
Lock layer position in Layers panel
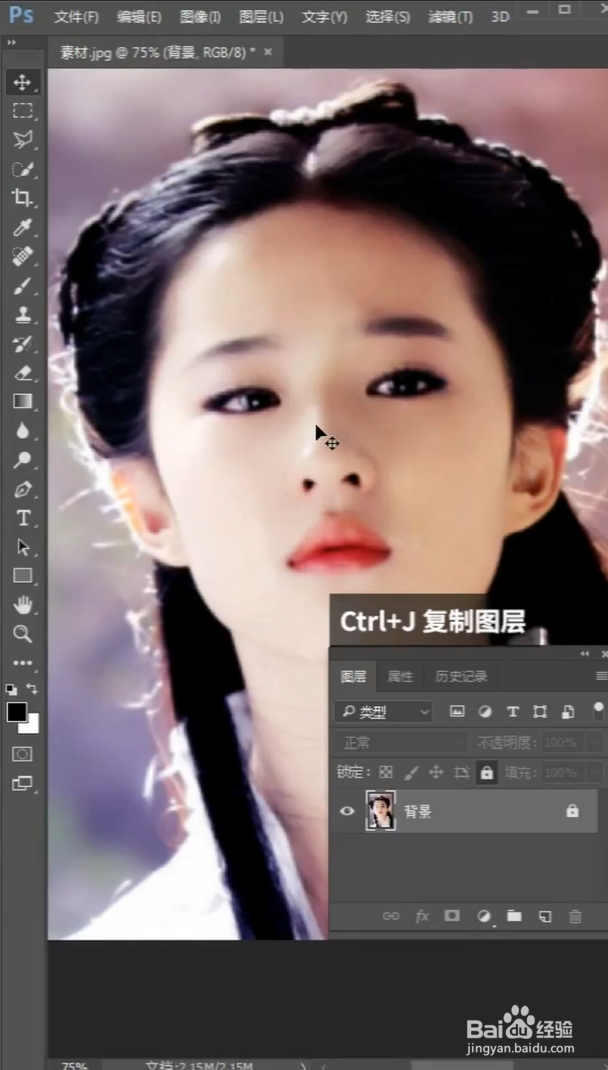(436, 772)
